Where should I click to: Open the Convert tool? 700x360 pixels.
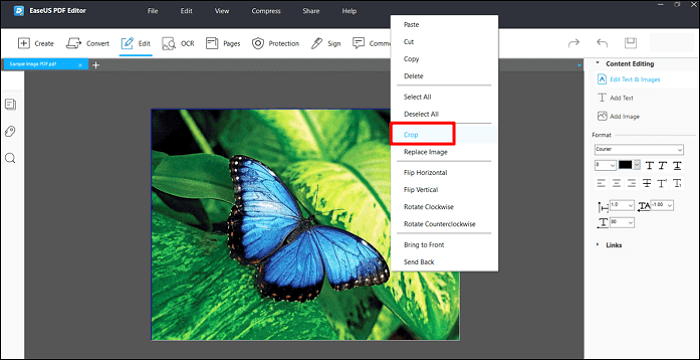tap(88, 43)
